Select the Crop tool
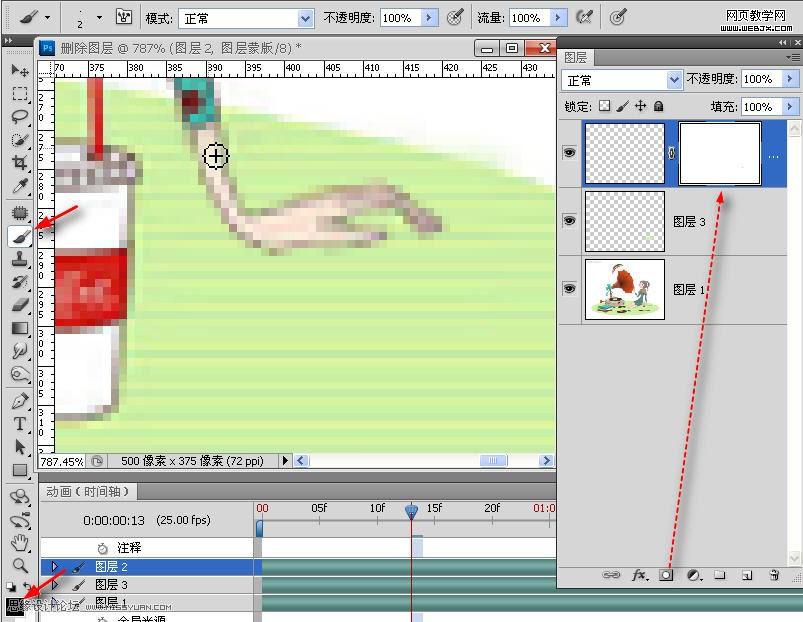The height and width of the screenshot is (622, 803). click(x=19, y=163)
